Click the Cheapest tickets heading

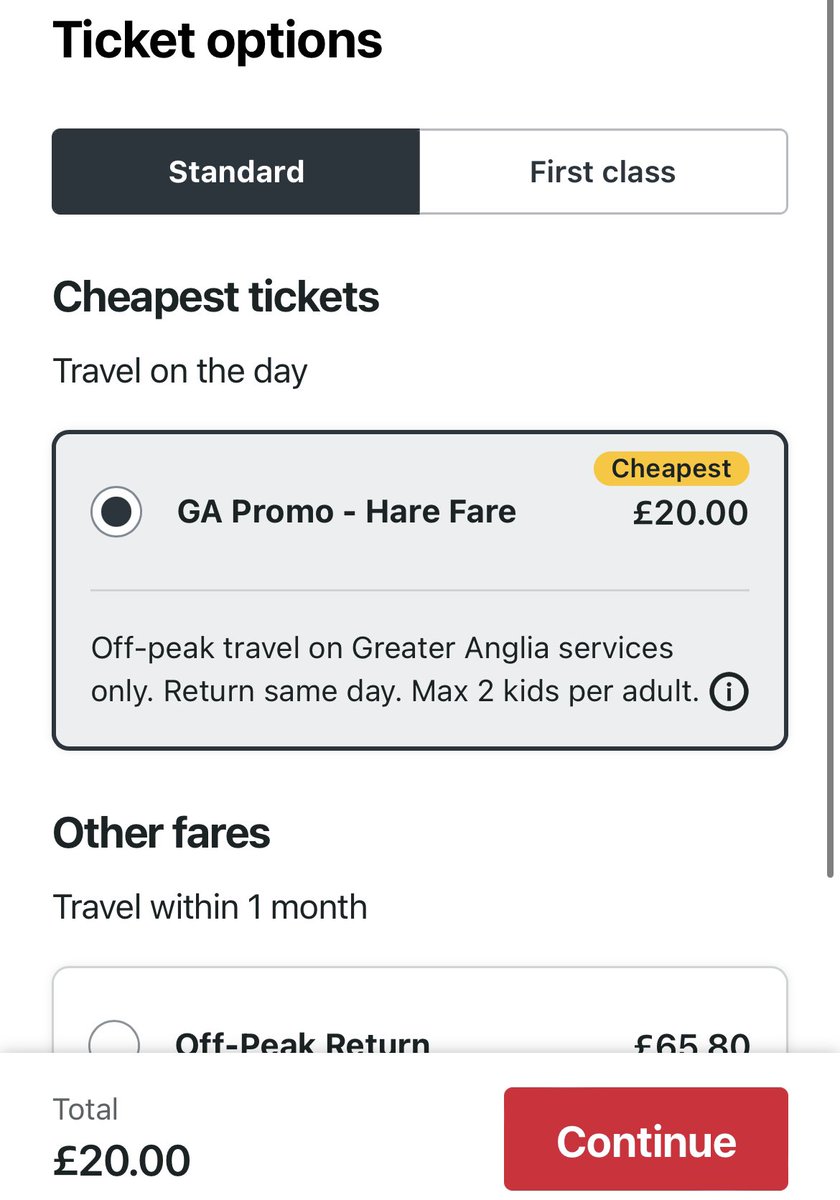tap(216, 298)
